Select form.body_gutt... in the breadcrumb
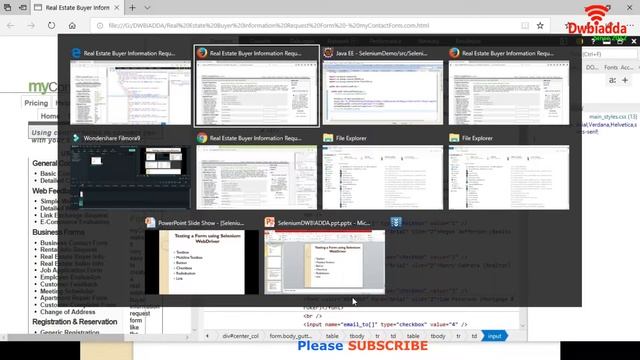Screen dimensions: 640x360 tap(291, 336)
